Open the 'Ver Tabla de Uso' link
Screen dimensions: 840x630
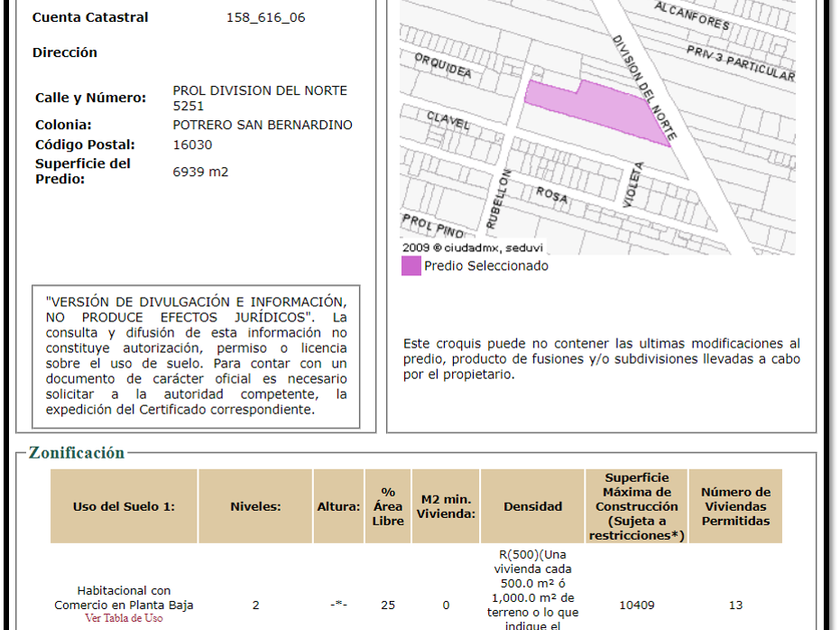coord(124,618)
